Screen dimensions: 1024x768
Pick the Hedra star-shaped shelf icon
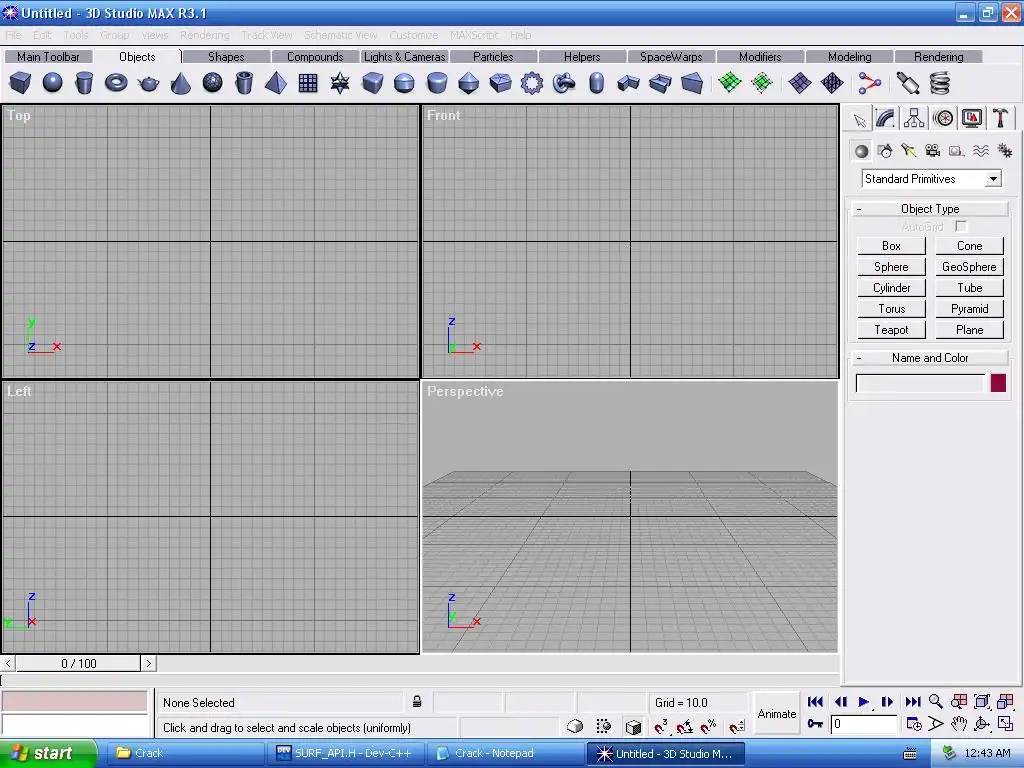click(x=340, y=83)
